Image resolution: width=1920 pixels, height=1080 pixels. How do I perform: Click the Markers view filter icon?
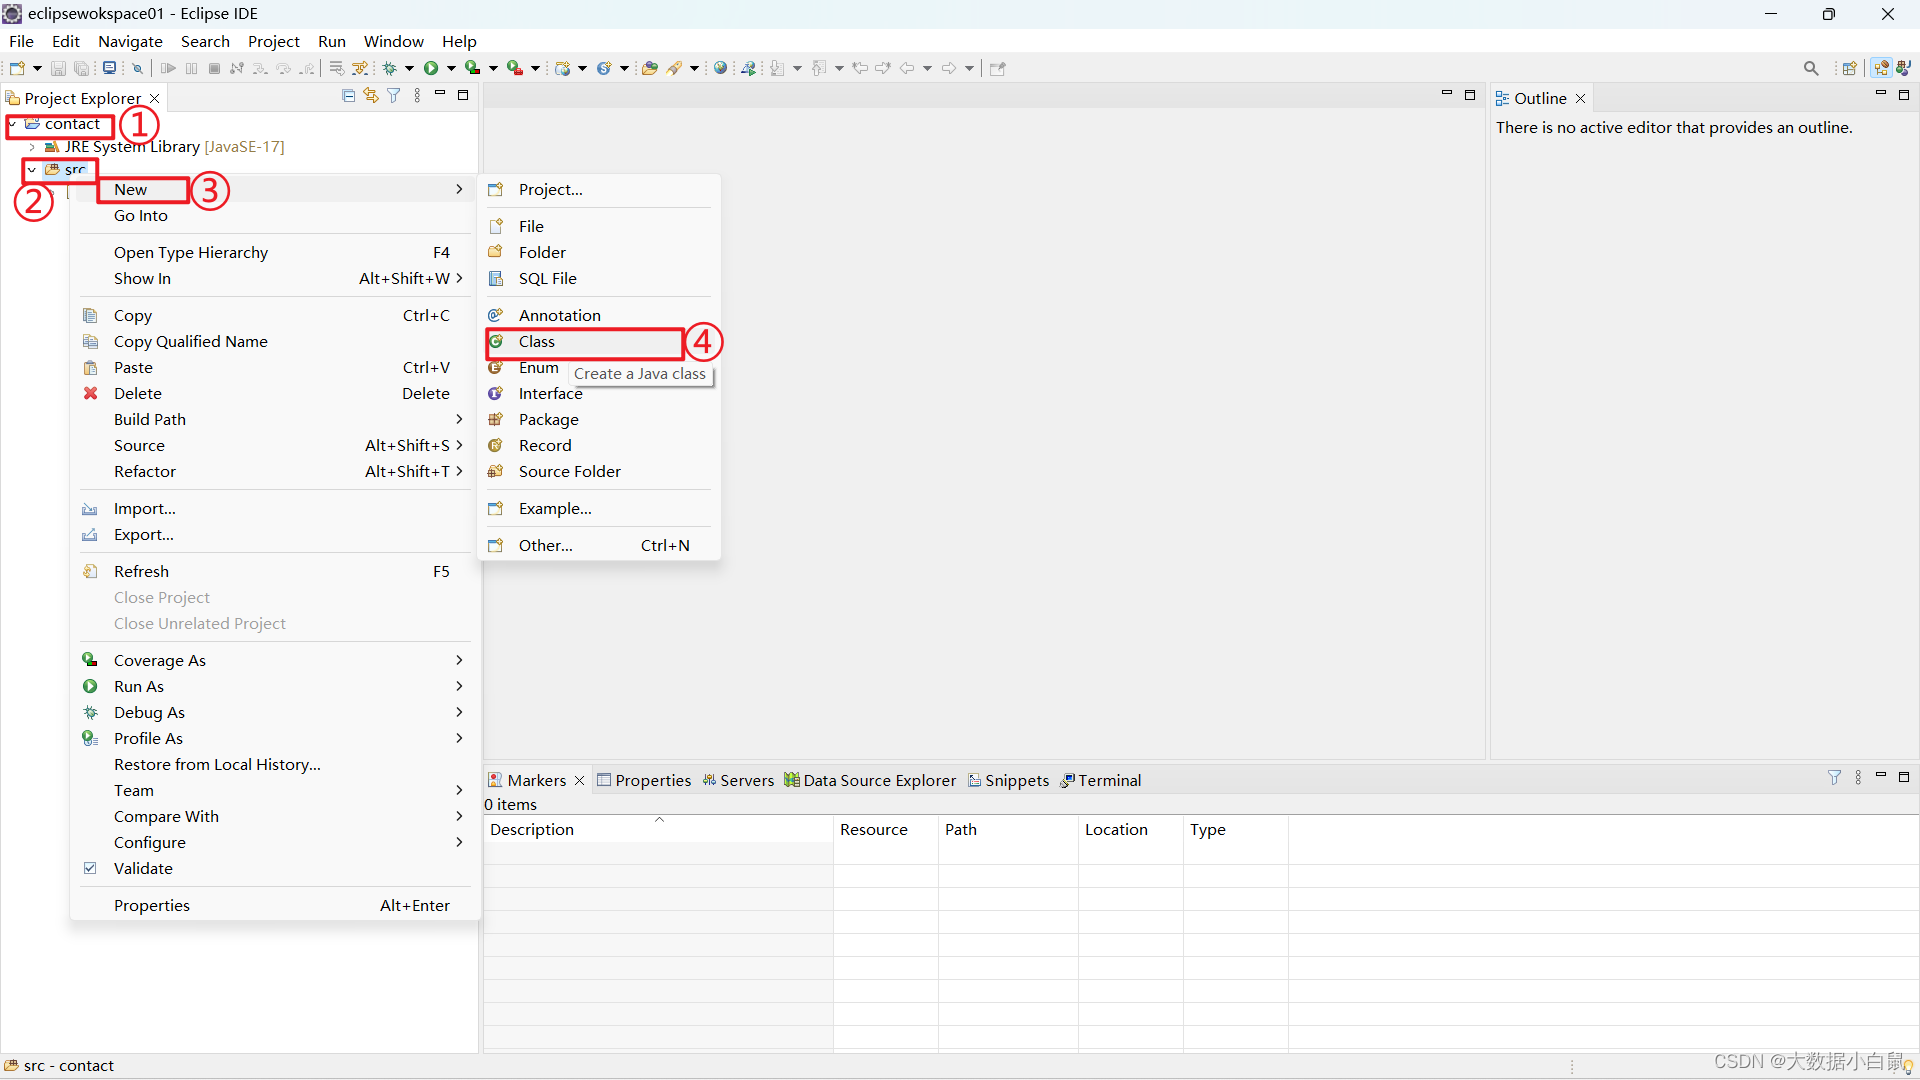[x=1834, y=778]
